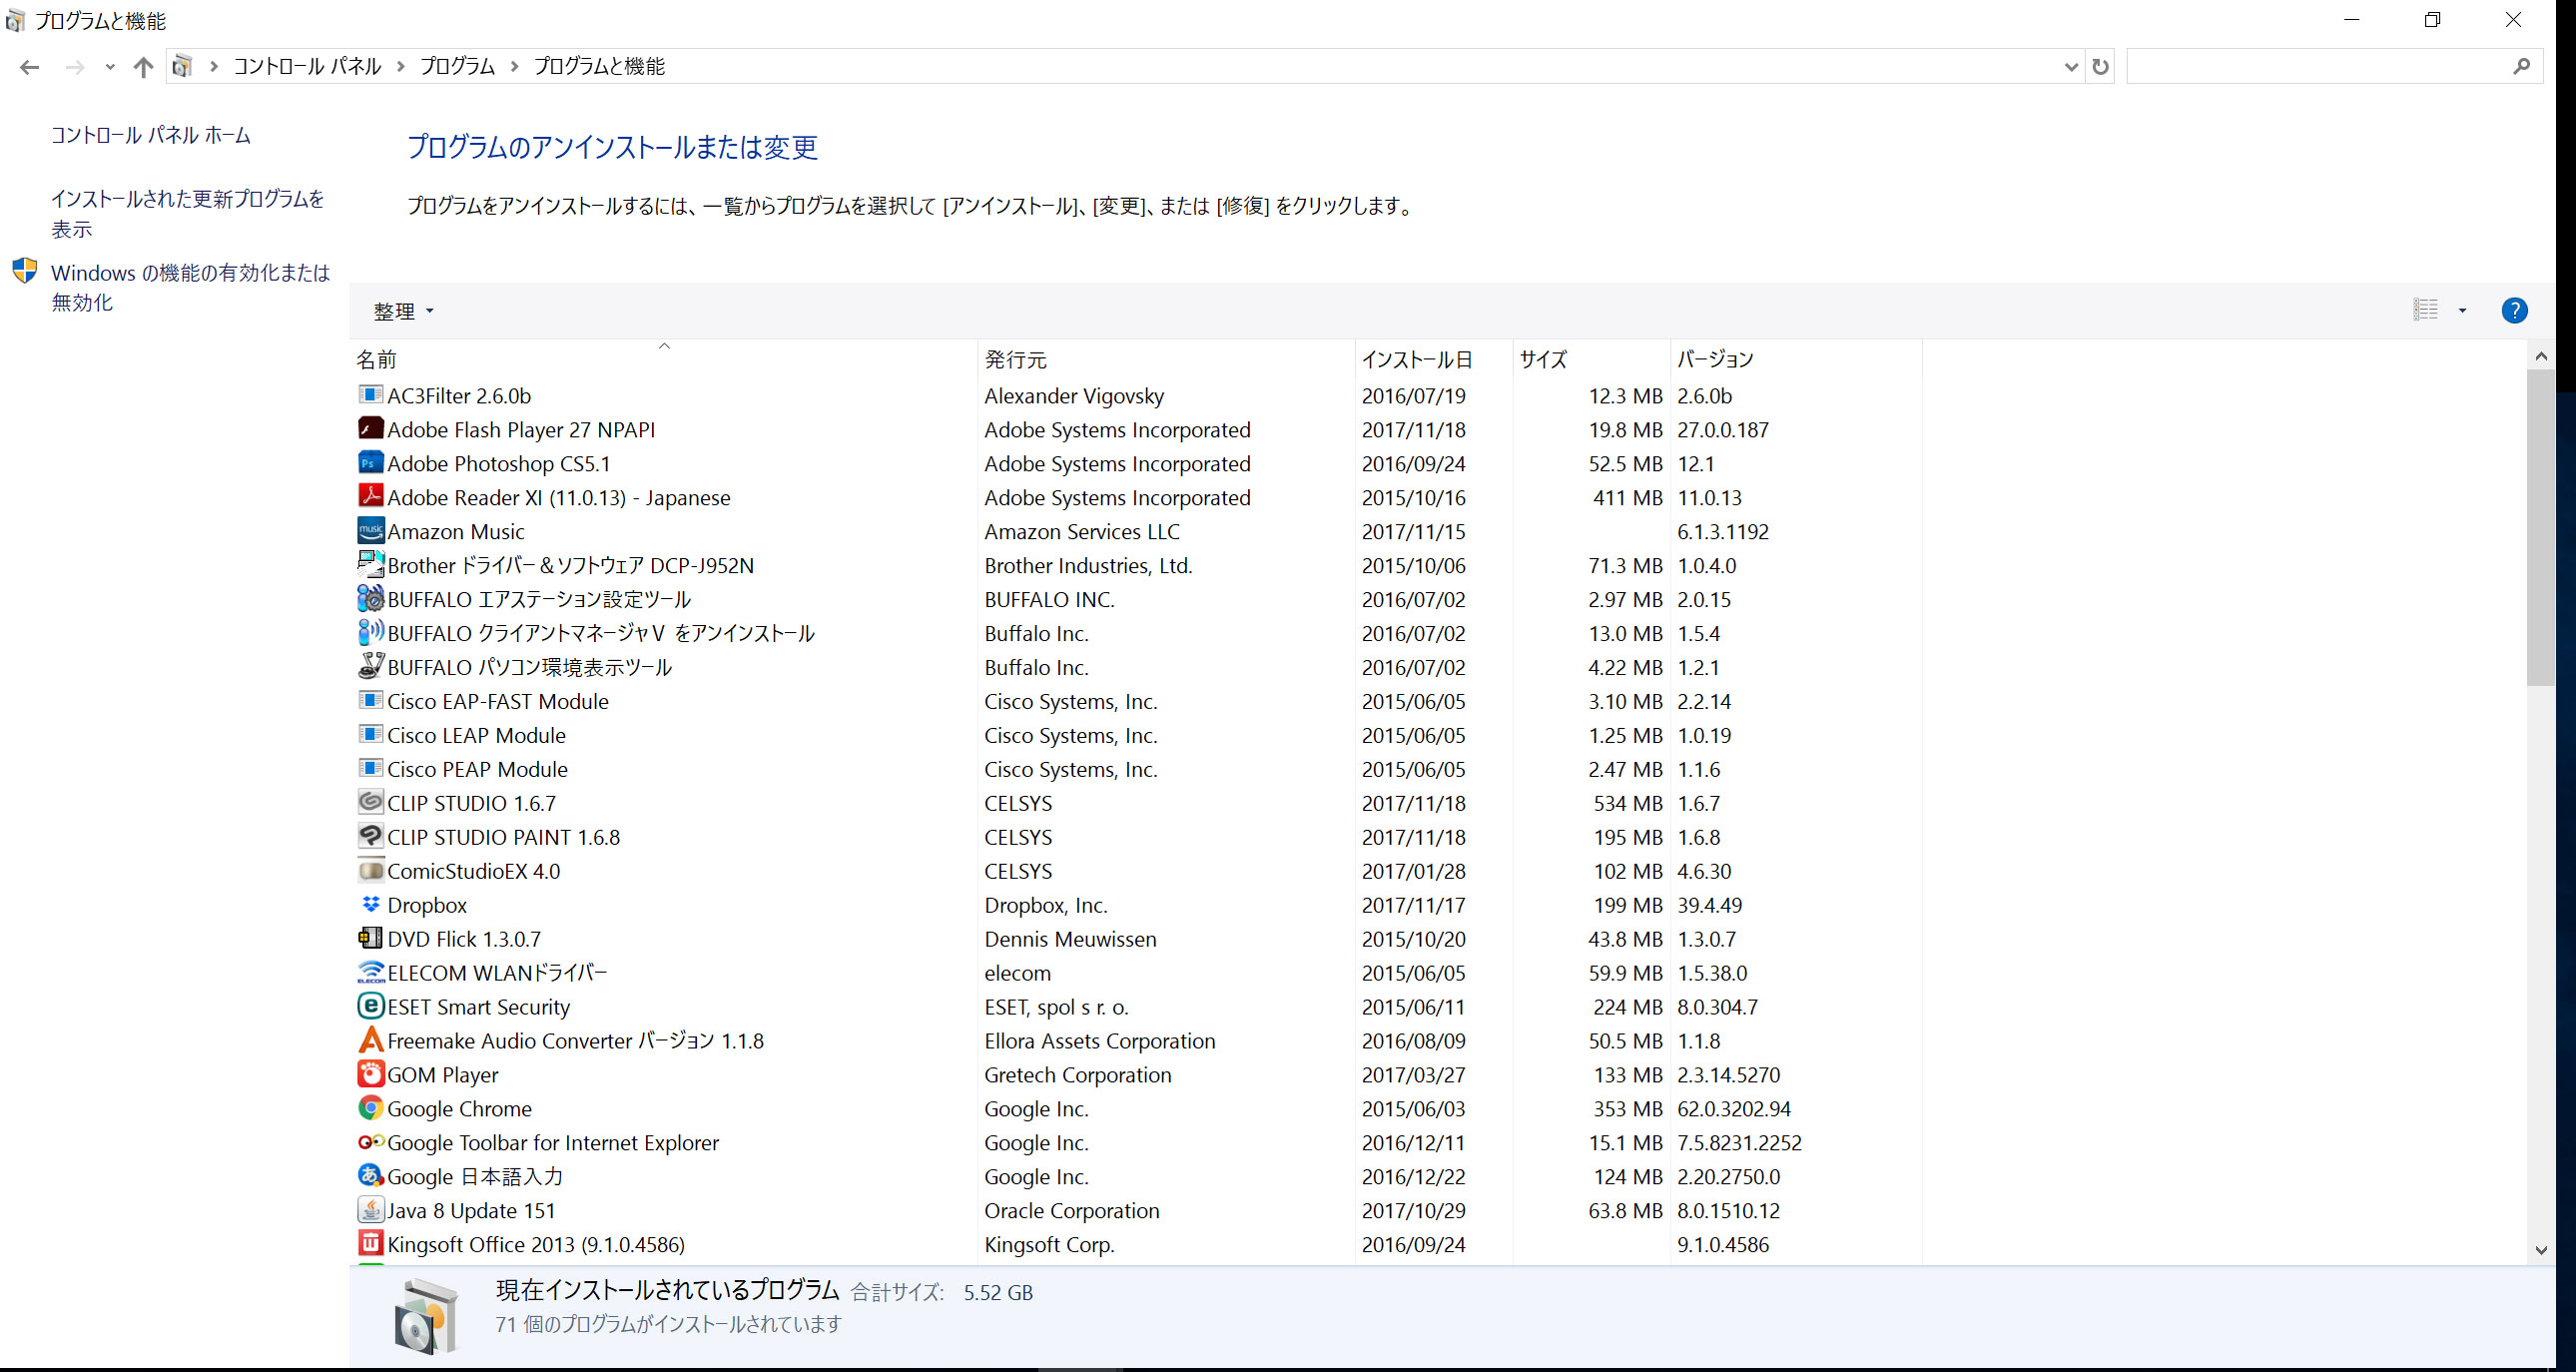Click the refresh button beside address bar
The image size is (2576, 1372).
coord(2100,67)
